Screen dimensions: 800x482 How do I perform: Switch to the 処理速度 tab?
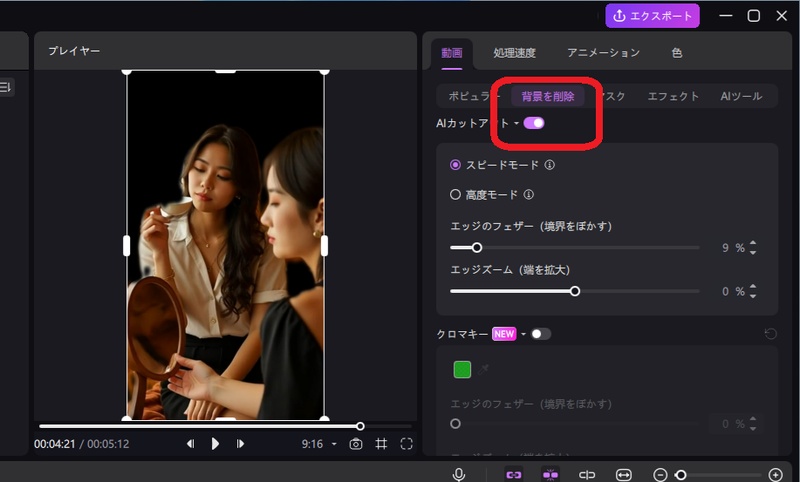pyautogui.click(x=514, y=53)
